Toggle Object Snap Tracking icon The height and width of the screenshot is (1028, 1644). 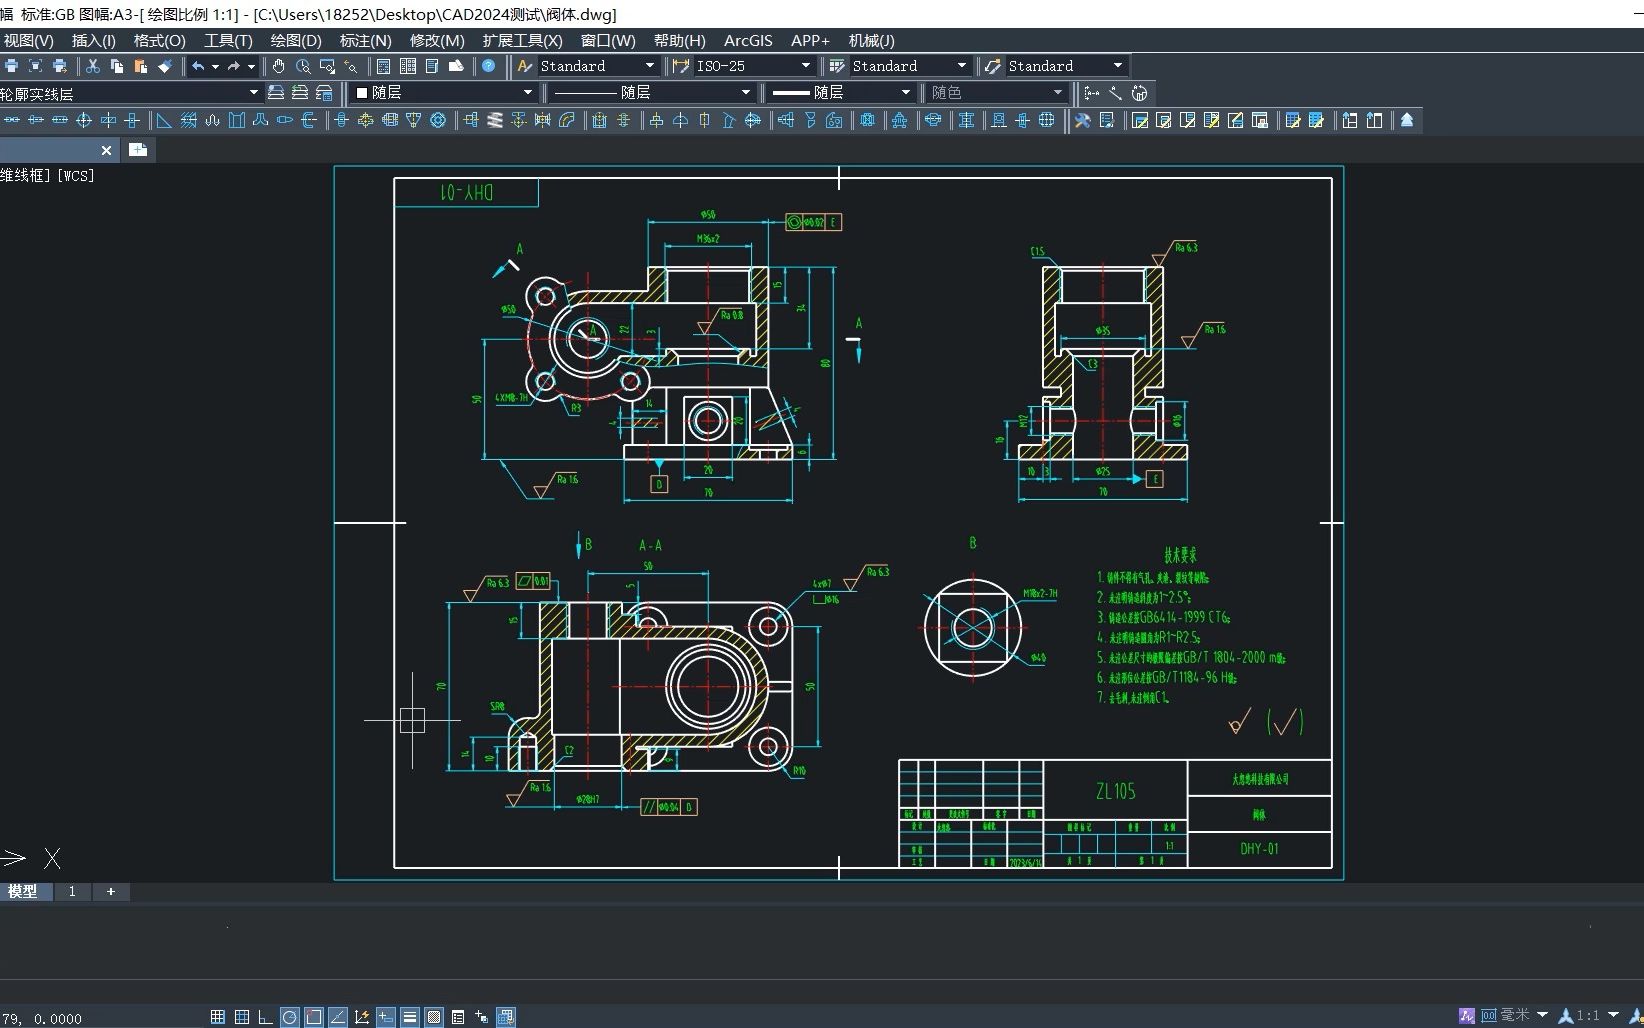[x=337, y=1017]
